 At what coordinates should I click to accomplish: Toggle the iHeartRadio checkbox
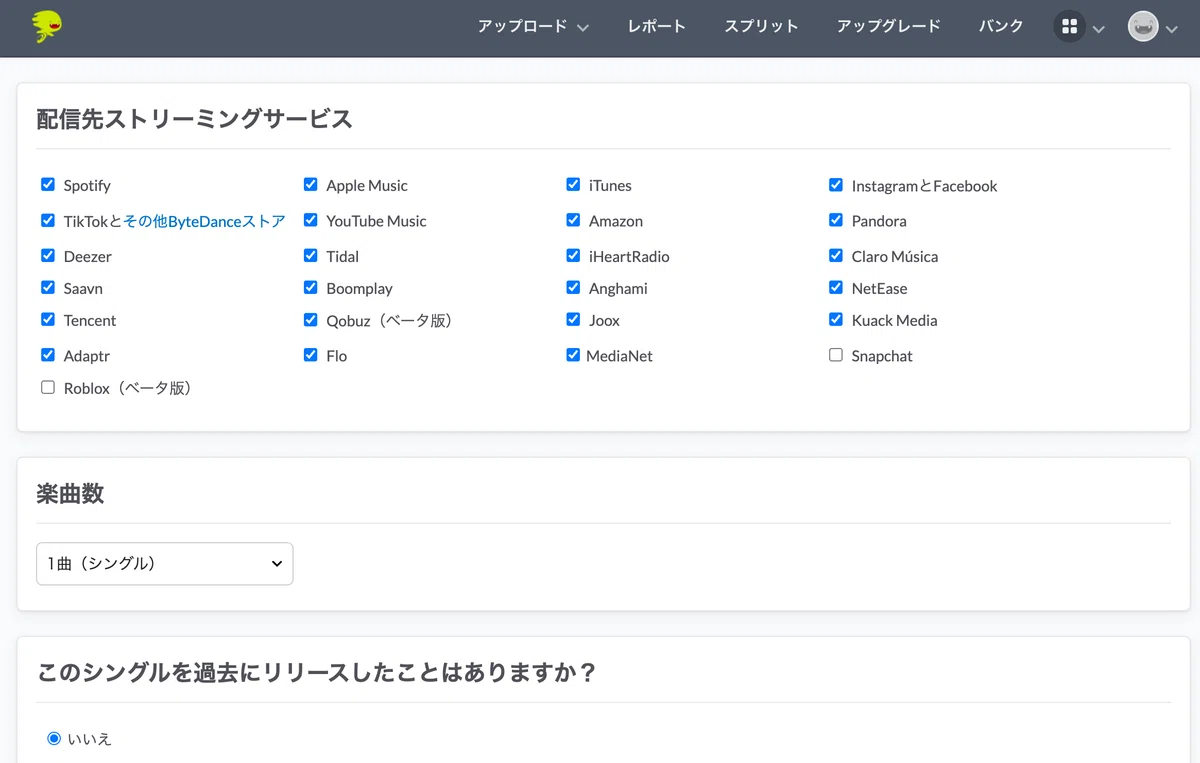click(573, 255)
